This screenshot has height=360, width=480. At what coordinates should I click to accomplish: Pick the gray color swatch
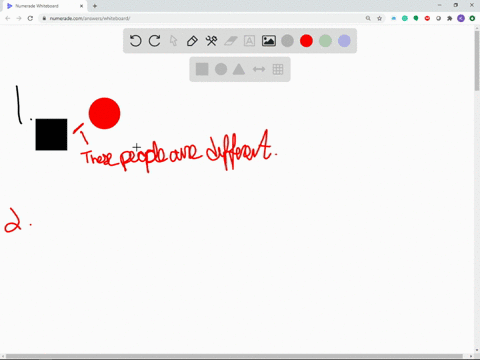point(287,41)
